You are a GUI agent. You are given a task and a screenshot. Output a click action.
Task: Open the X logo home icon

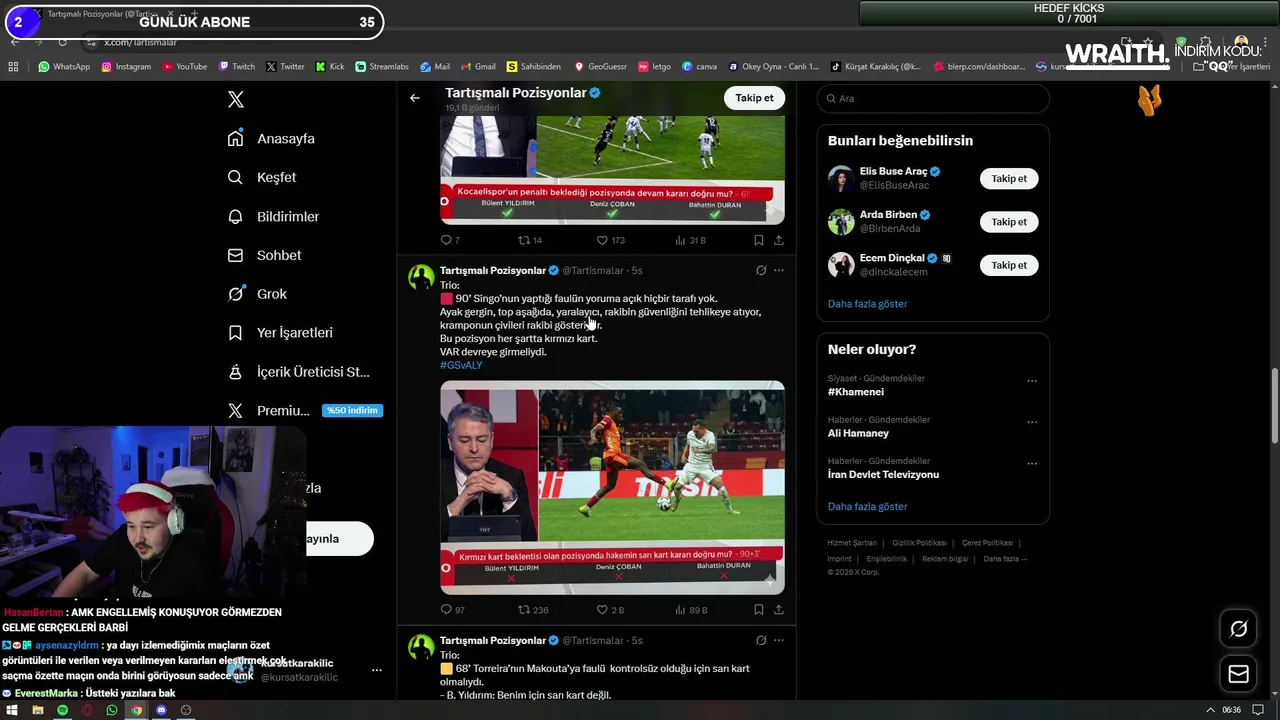(236, 99)
